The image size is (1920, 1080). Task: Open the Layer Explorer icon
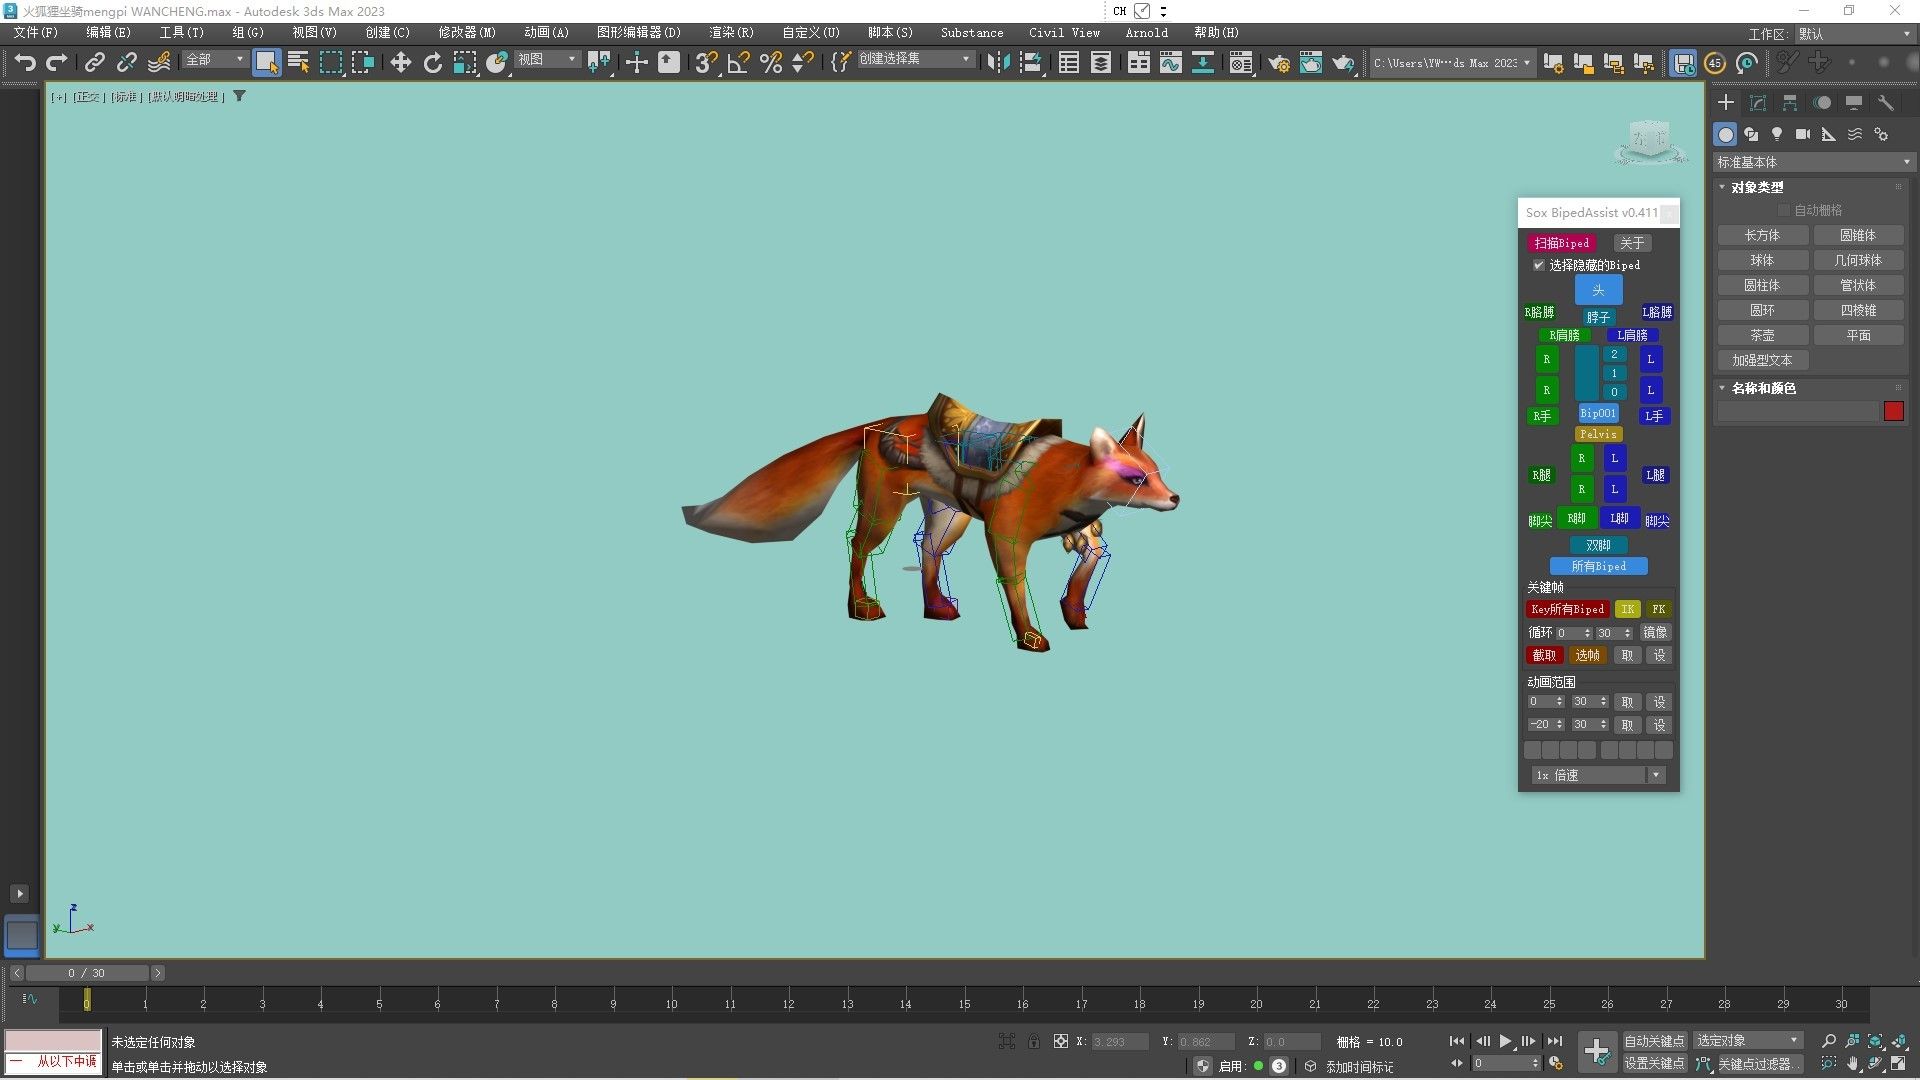tap(1100, 62)
